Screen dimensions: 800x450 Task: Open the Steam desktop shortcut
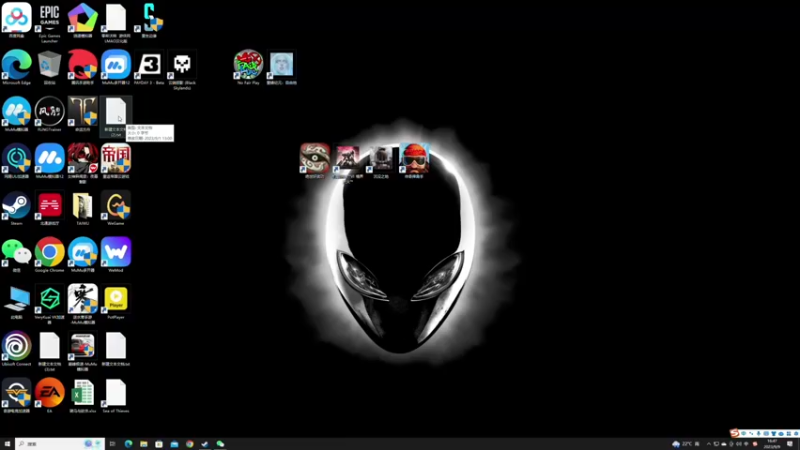click(16, 208)
